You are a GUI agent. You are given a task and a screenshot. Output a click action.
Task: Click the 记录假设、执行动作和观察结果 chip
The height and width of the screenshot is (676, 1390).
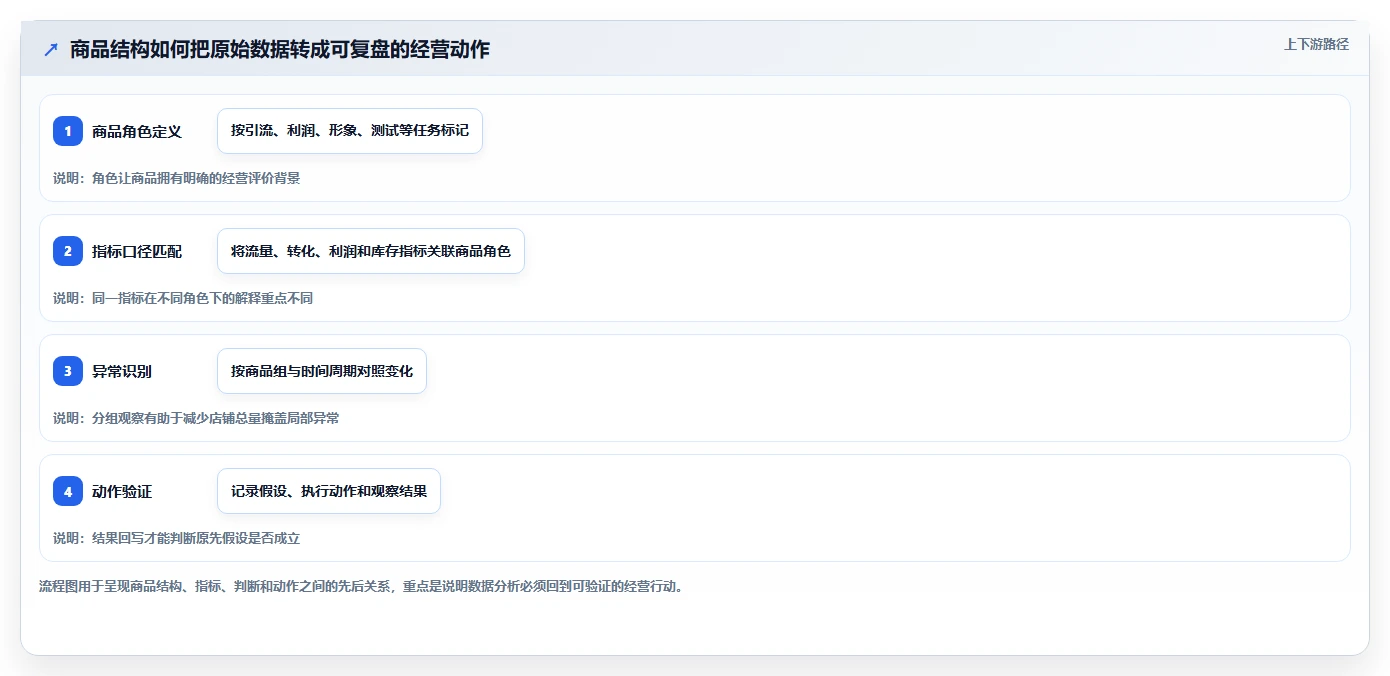click(x=329, y=491)
